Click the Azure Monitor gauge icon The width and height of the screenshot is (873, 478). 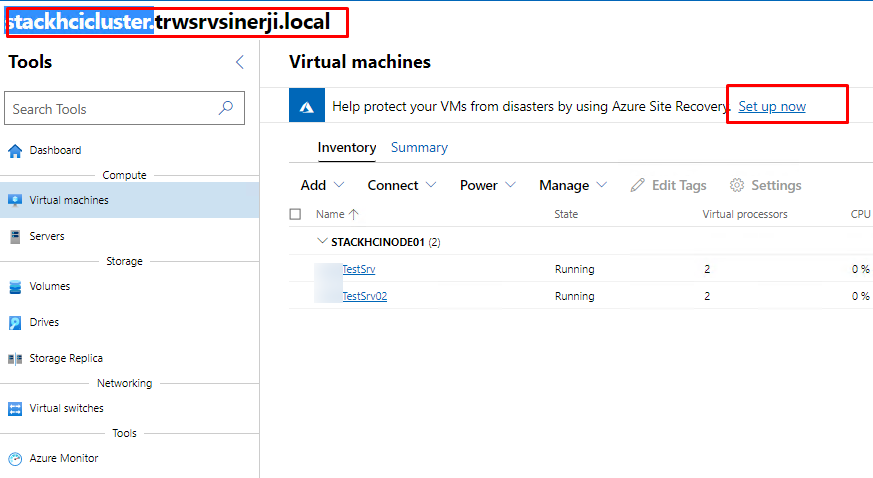(15, 459)
